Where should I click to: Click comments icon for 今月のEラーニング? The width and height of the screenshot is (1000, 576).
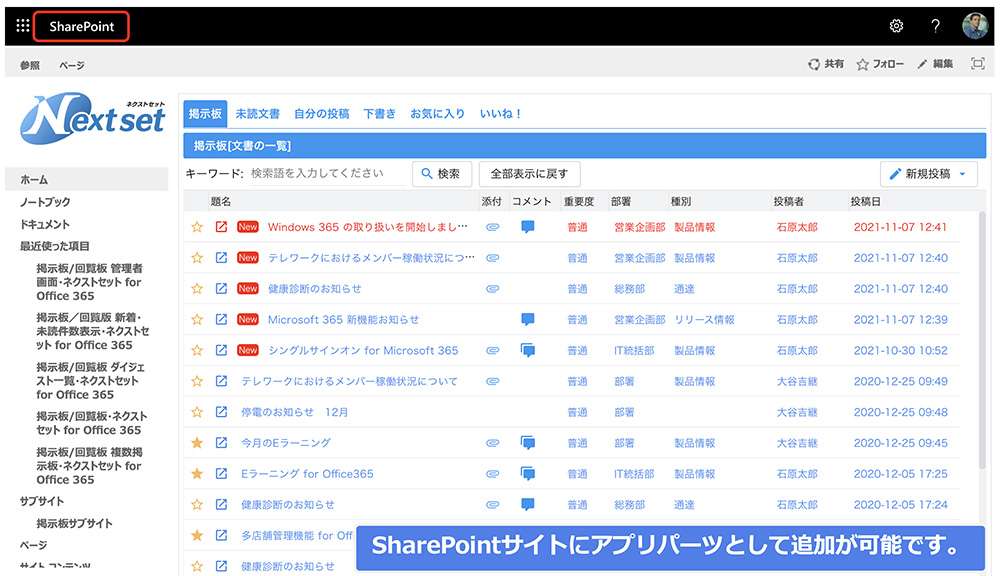point(527,443)
